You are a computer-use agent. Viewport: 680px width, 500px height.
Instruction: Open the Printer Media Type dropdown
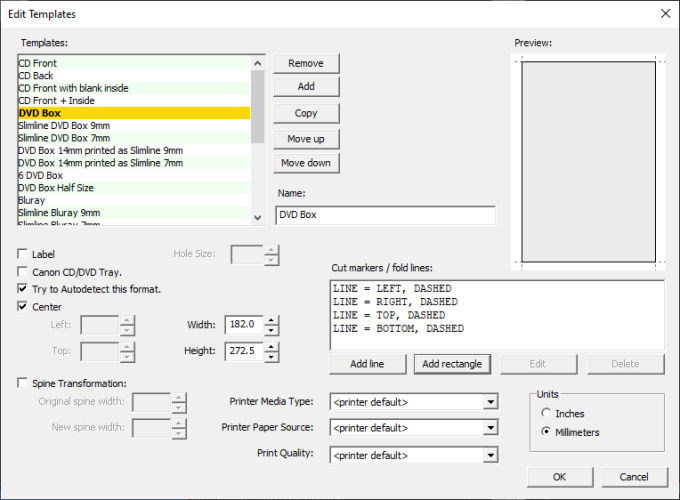tap(490, 402)
